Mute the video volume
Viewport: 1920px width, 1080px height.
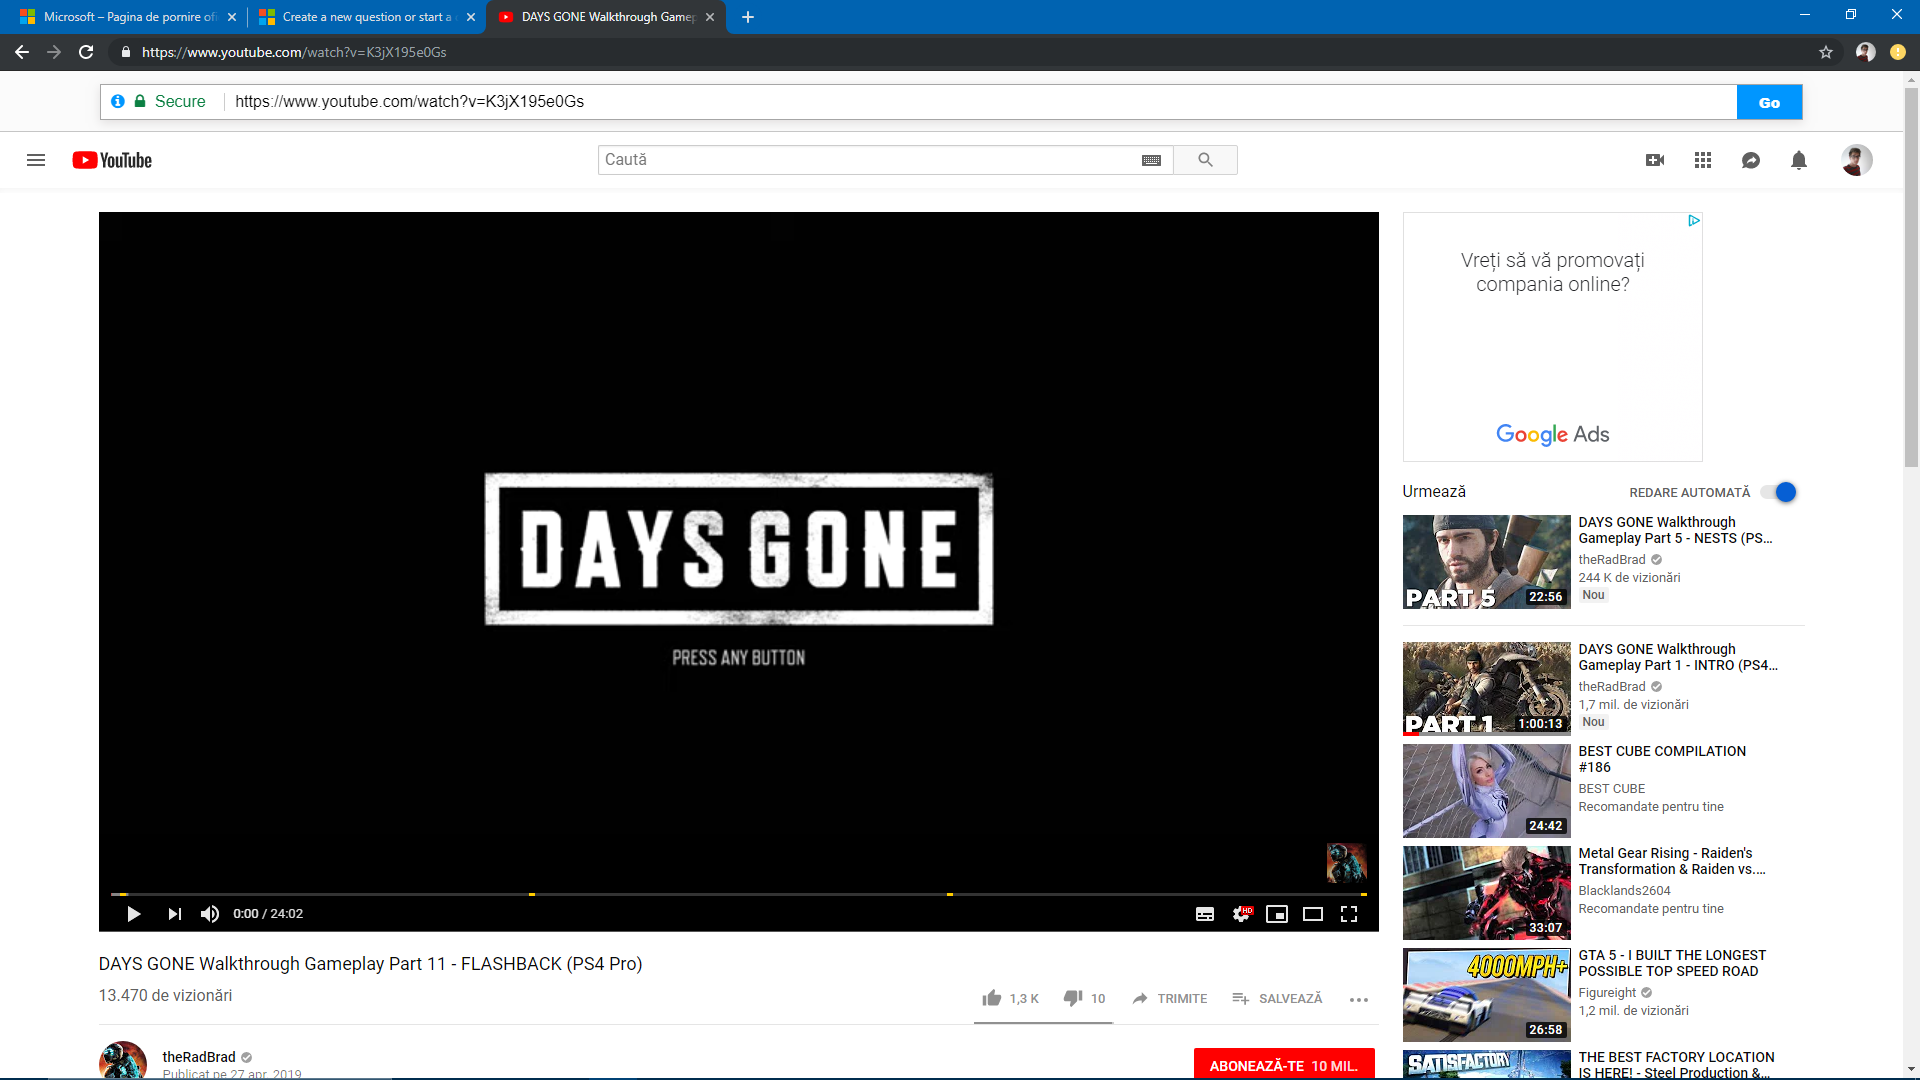[x=210, y=914]
